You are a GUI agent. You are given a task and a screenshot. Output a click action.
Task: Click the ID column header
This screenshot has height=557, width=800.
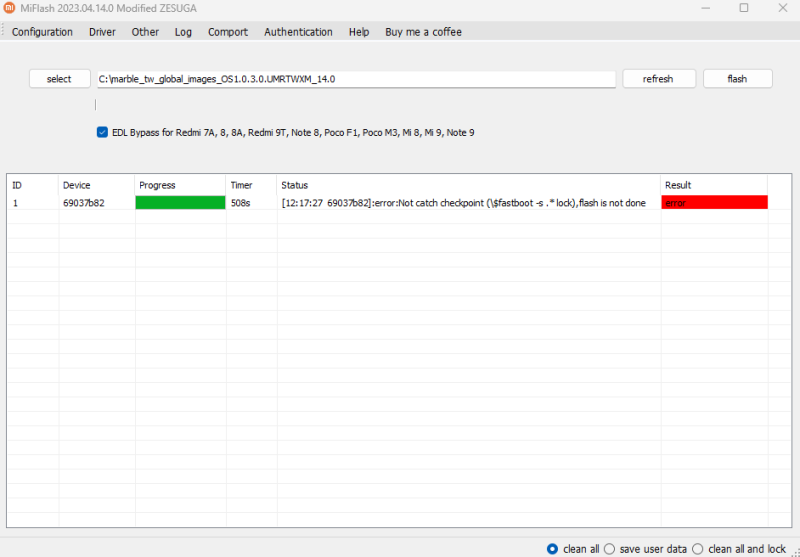tap(33, 185)
